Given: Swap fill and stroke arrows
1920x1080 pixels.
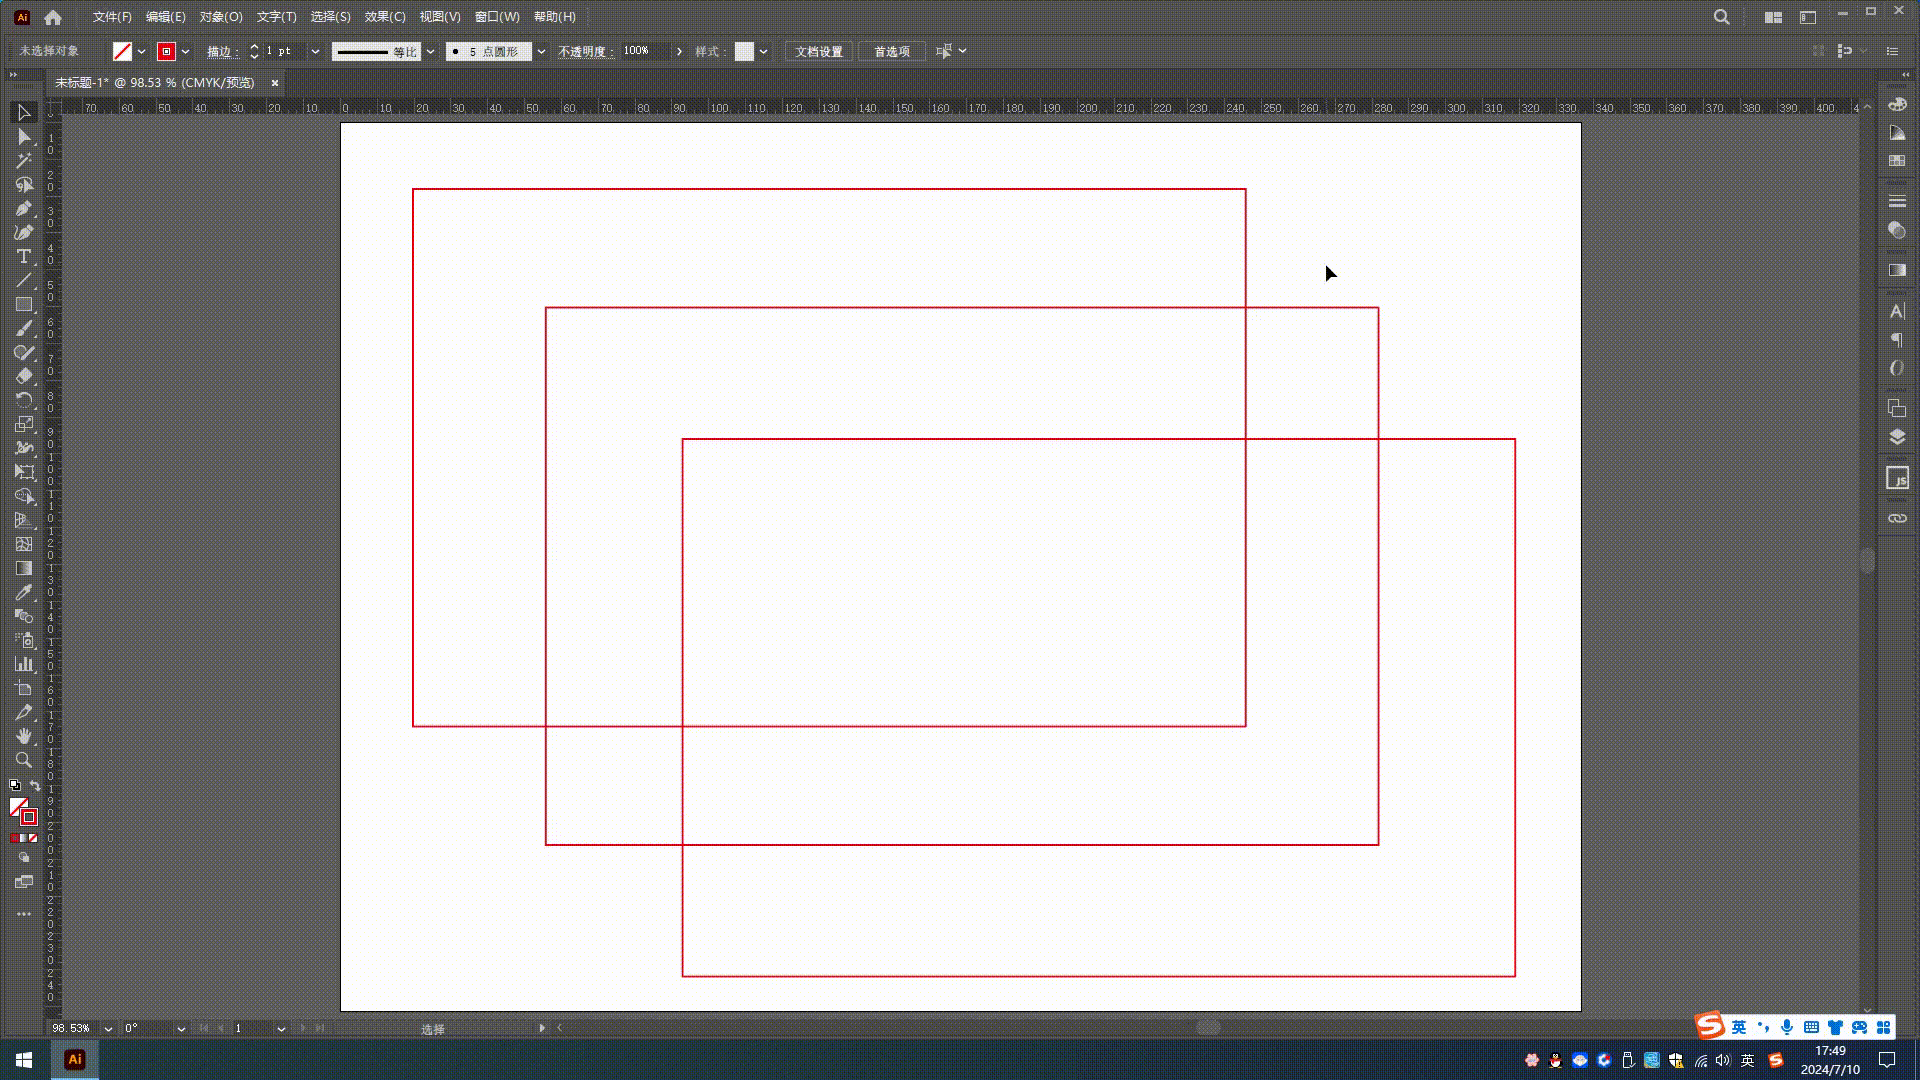Looking at the screenshot, I should (35, 786).
